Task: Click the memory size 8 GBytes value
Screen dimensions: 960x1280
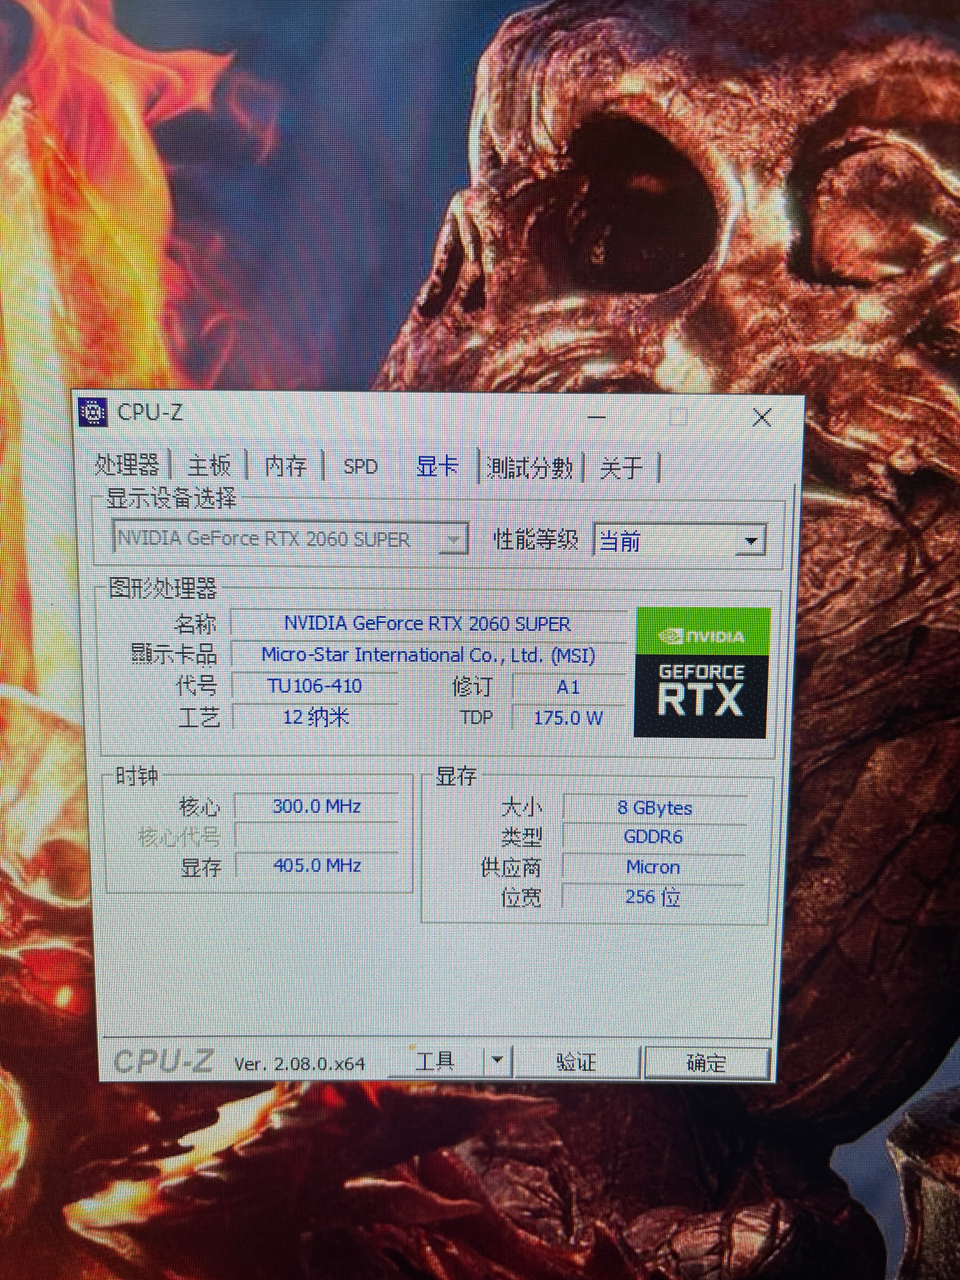Action: [655, 807]
